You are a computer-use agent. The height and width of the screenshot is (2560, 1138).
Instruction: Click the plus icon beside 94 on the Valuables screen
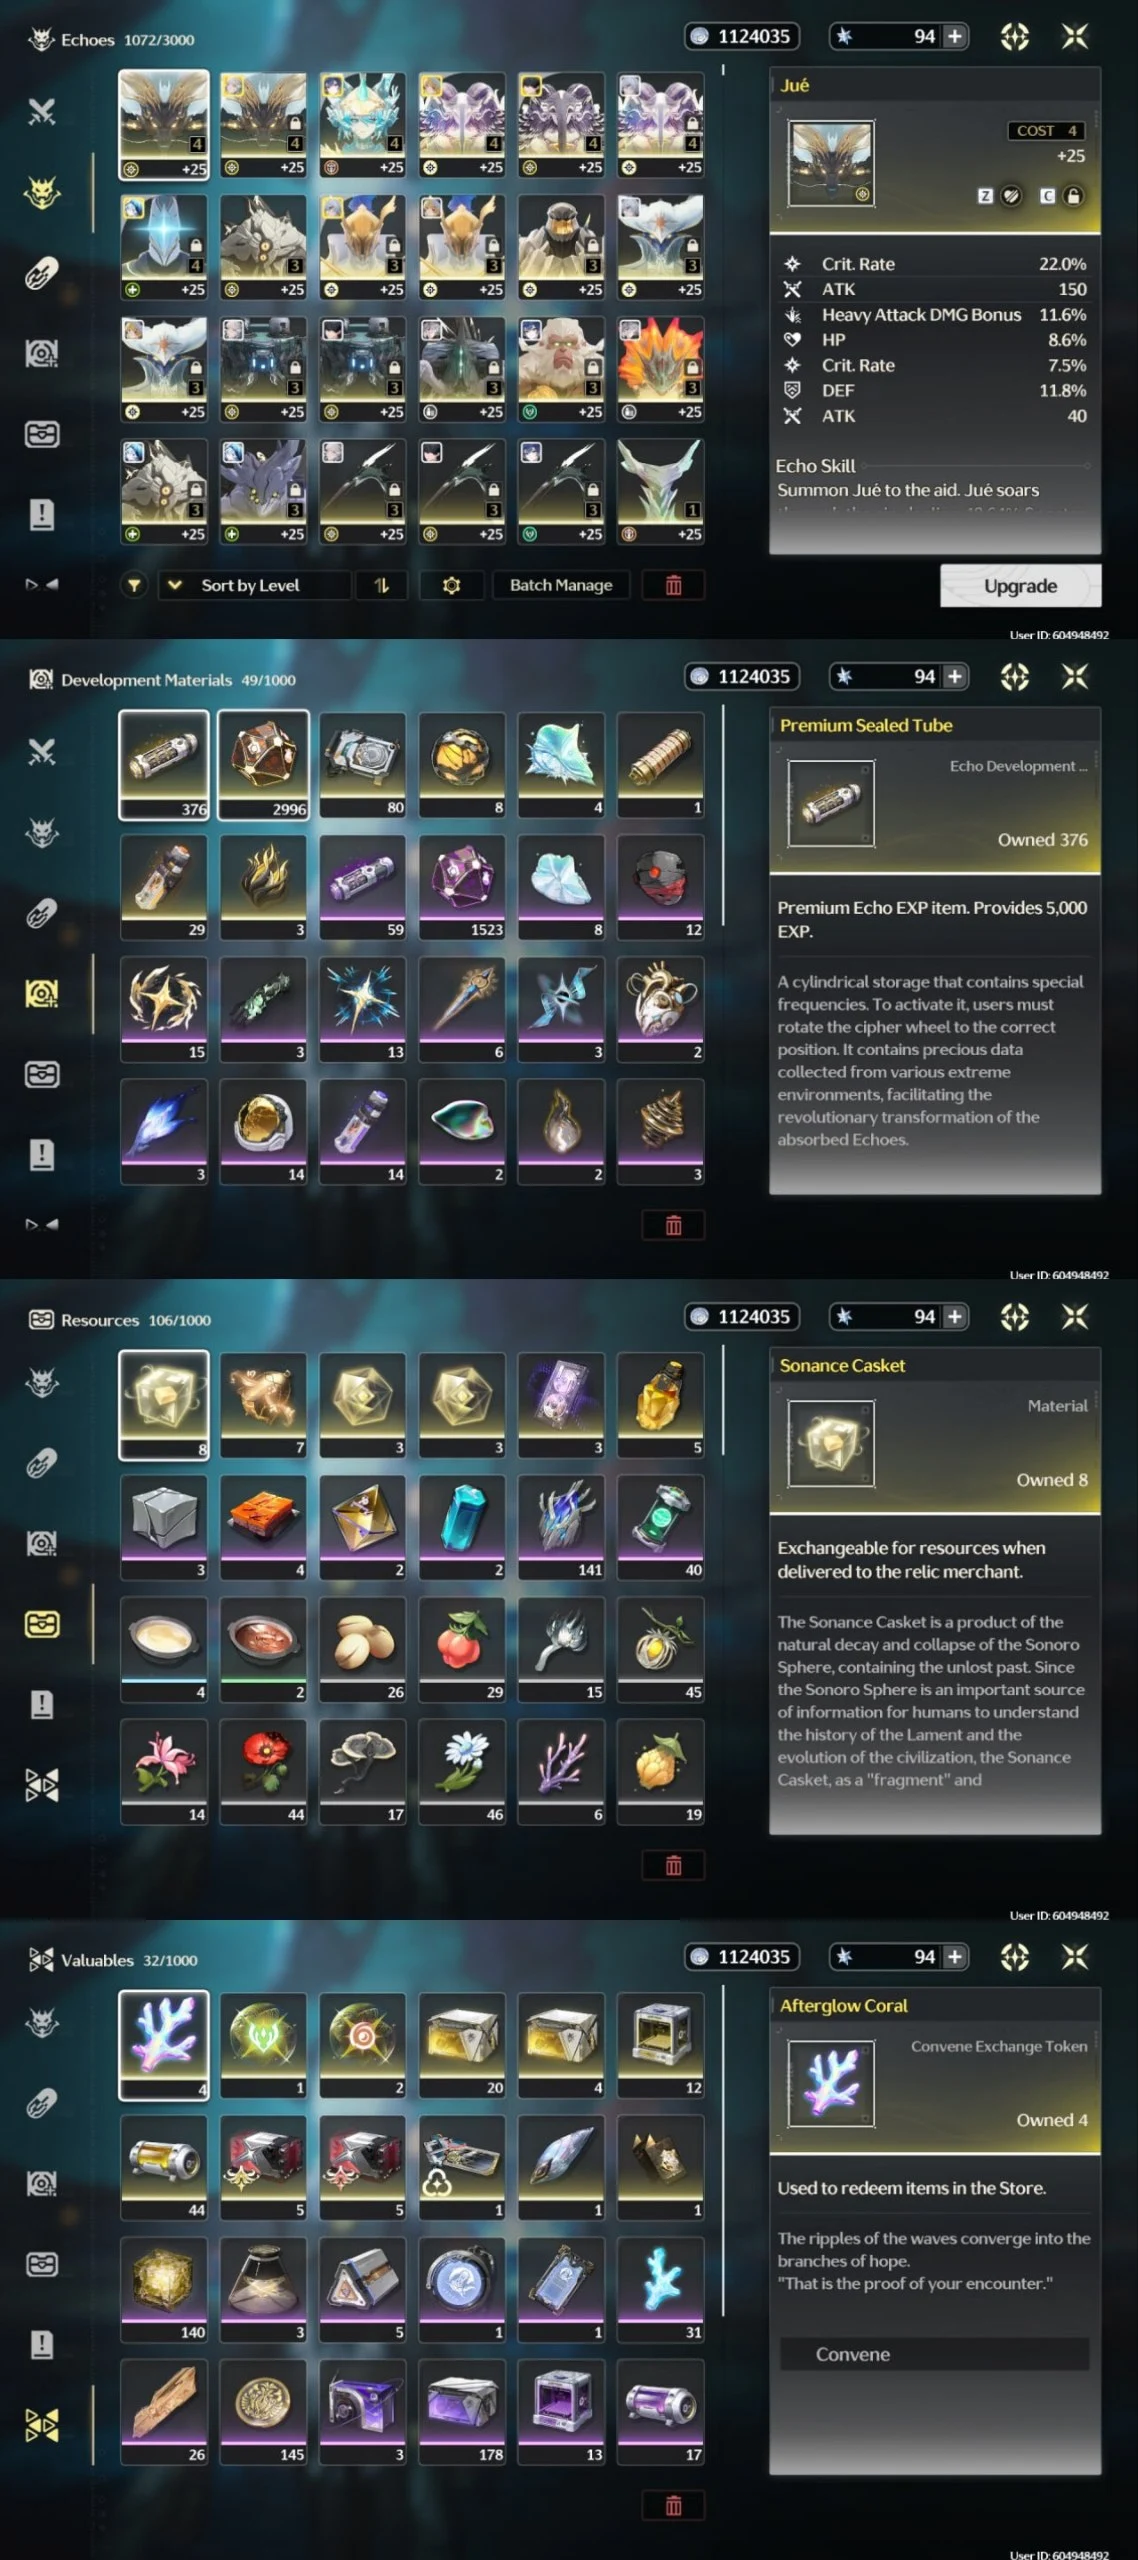pyautogui.click(x=955, y=1957)
